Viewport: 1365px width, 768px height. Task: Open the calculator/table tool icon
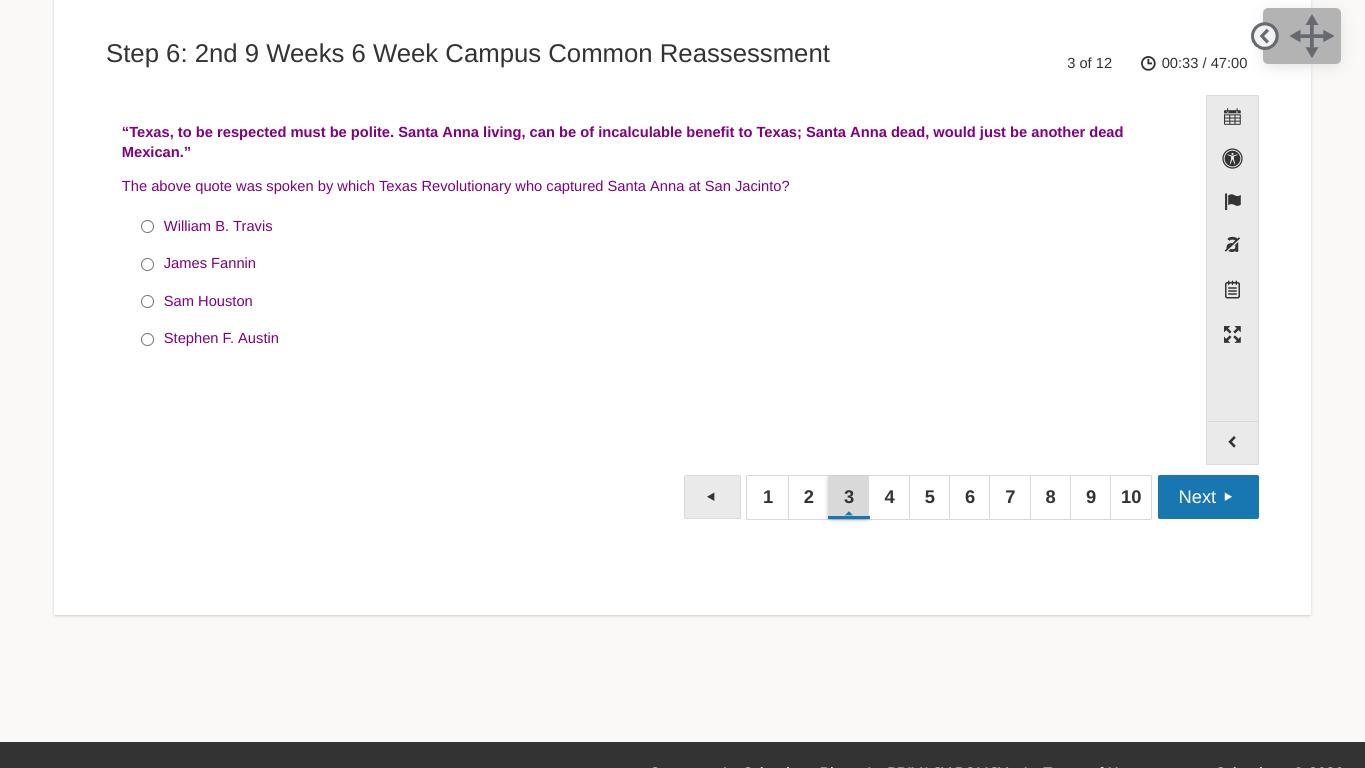[1232, 117]
